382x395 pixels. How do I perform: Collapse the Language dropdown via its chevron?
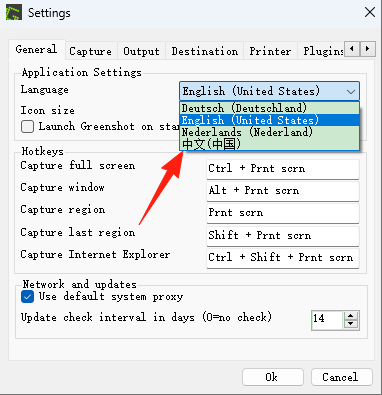tap(351, 91)
